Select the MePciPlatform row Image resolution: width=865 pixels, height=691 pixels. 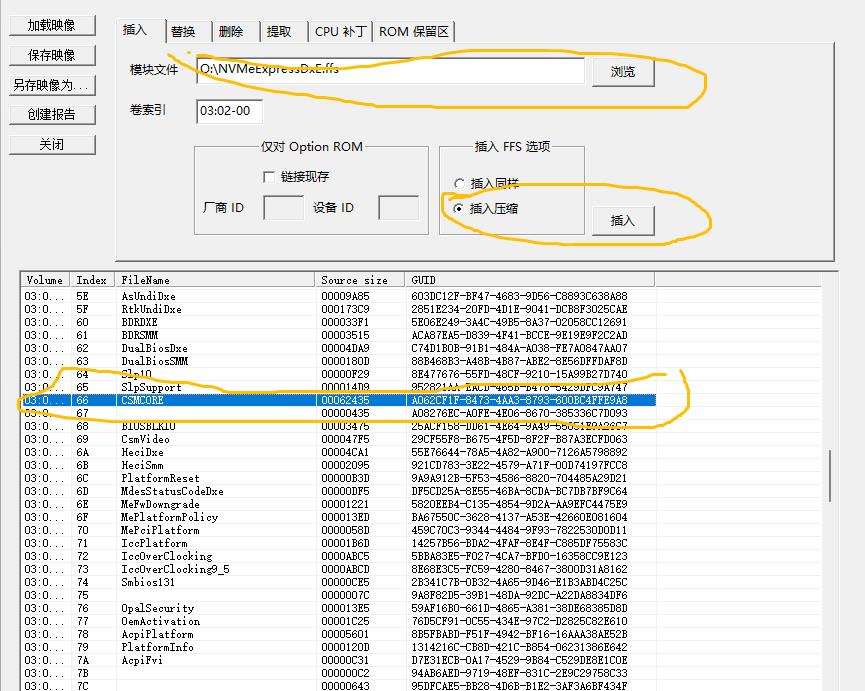pos(339,531)
